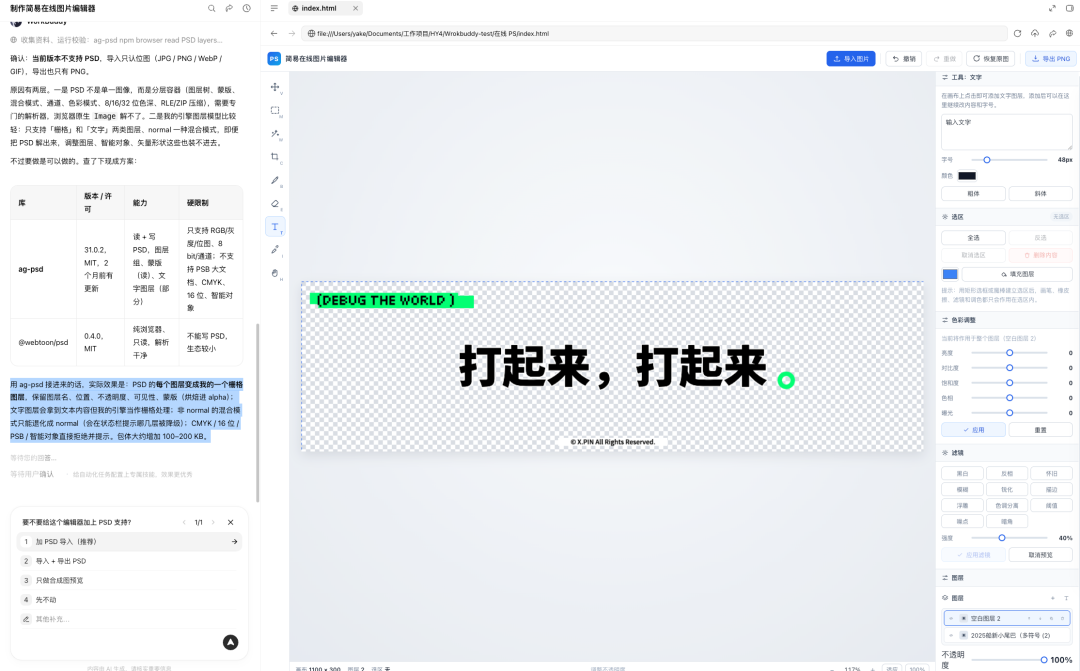The image size is (1080, 671).
Task: Click 取消预览 cancel preview button
Action: pos(1041,555)
